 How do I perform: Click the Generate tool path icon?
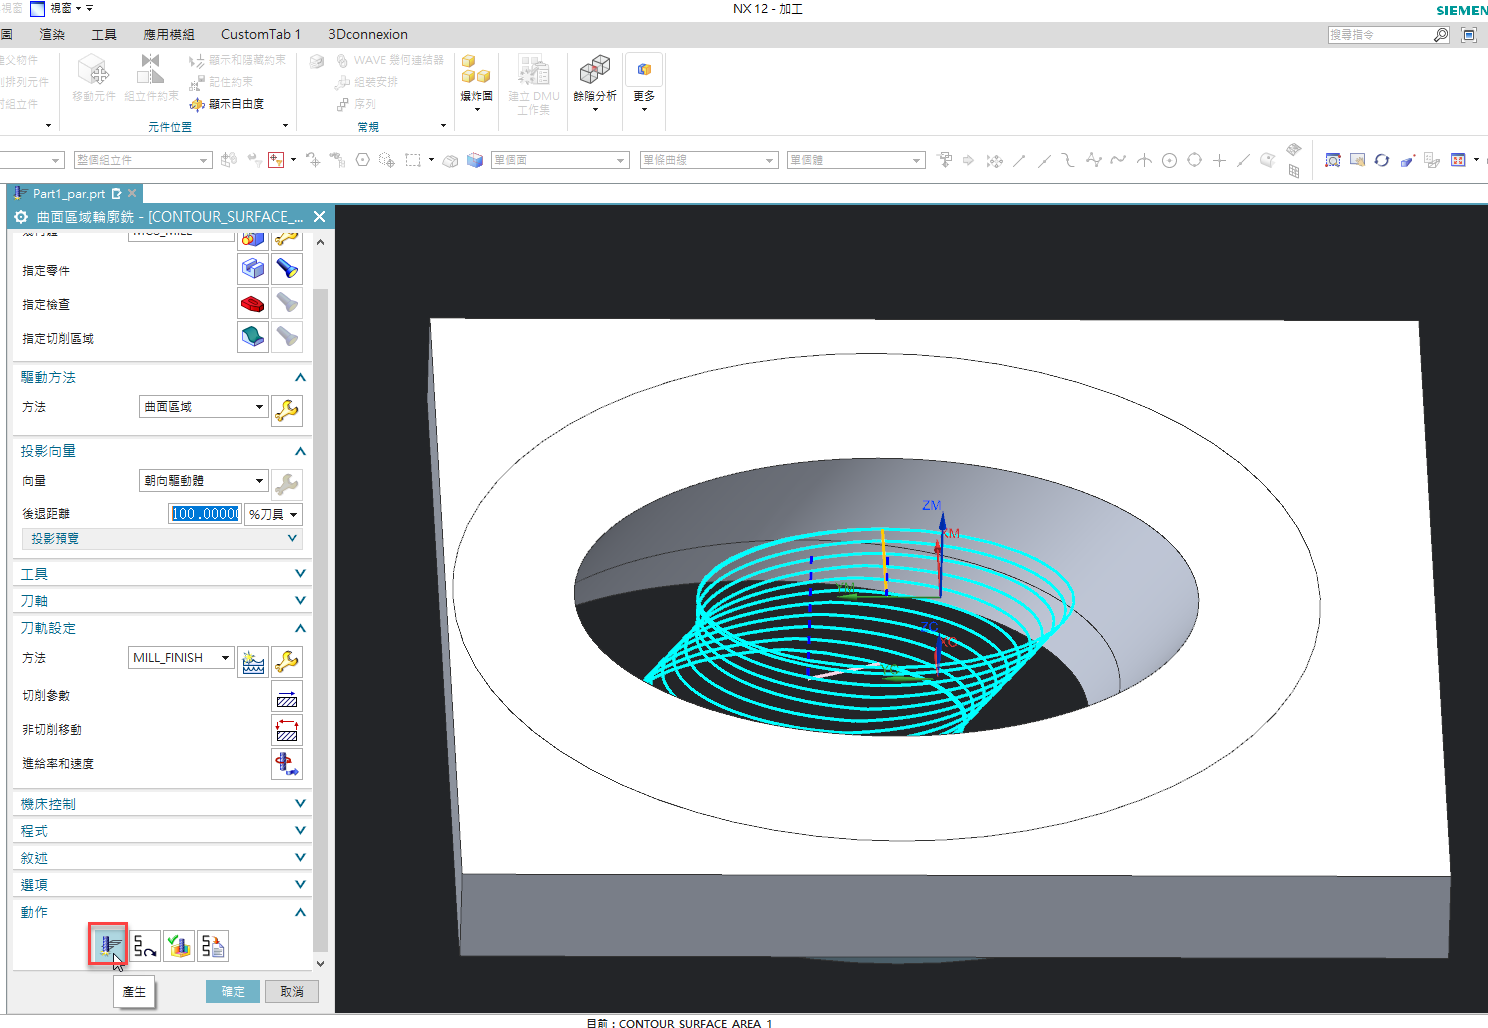coord(108,945)
